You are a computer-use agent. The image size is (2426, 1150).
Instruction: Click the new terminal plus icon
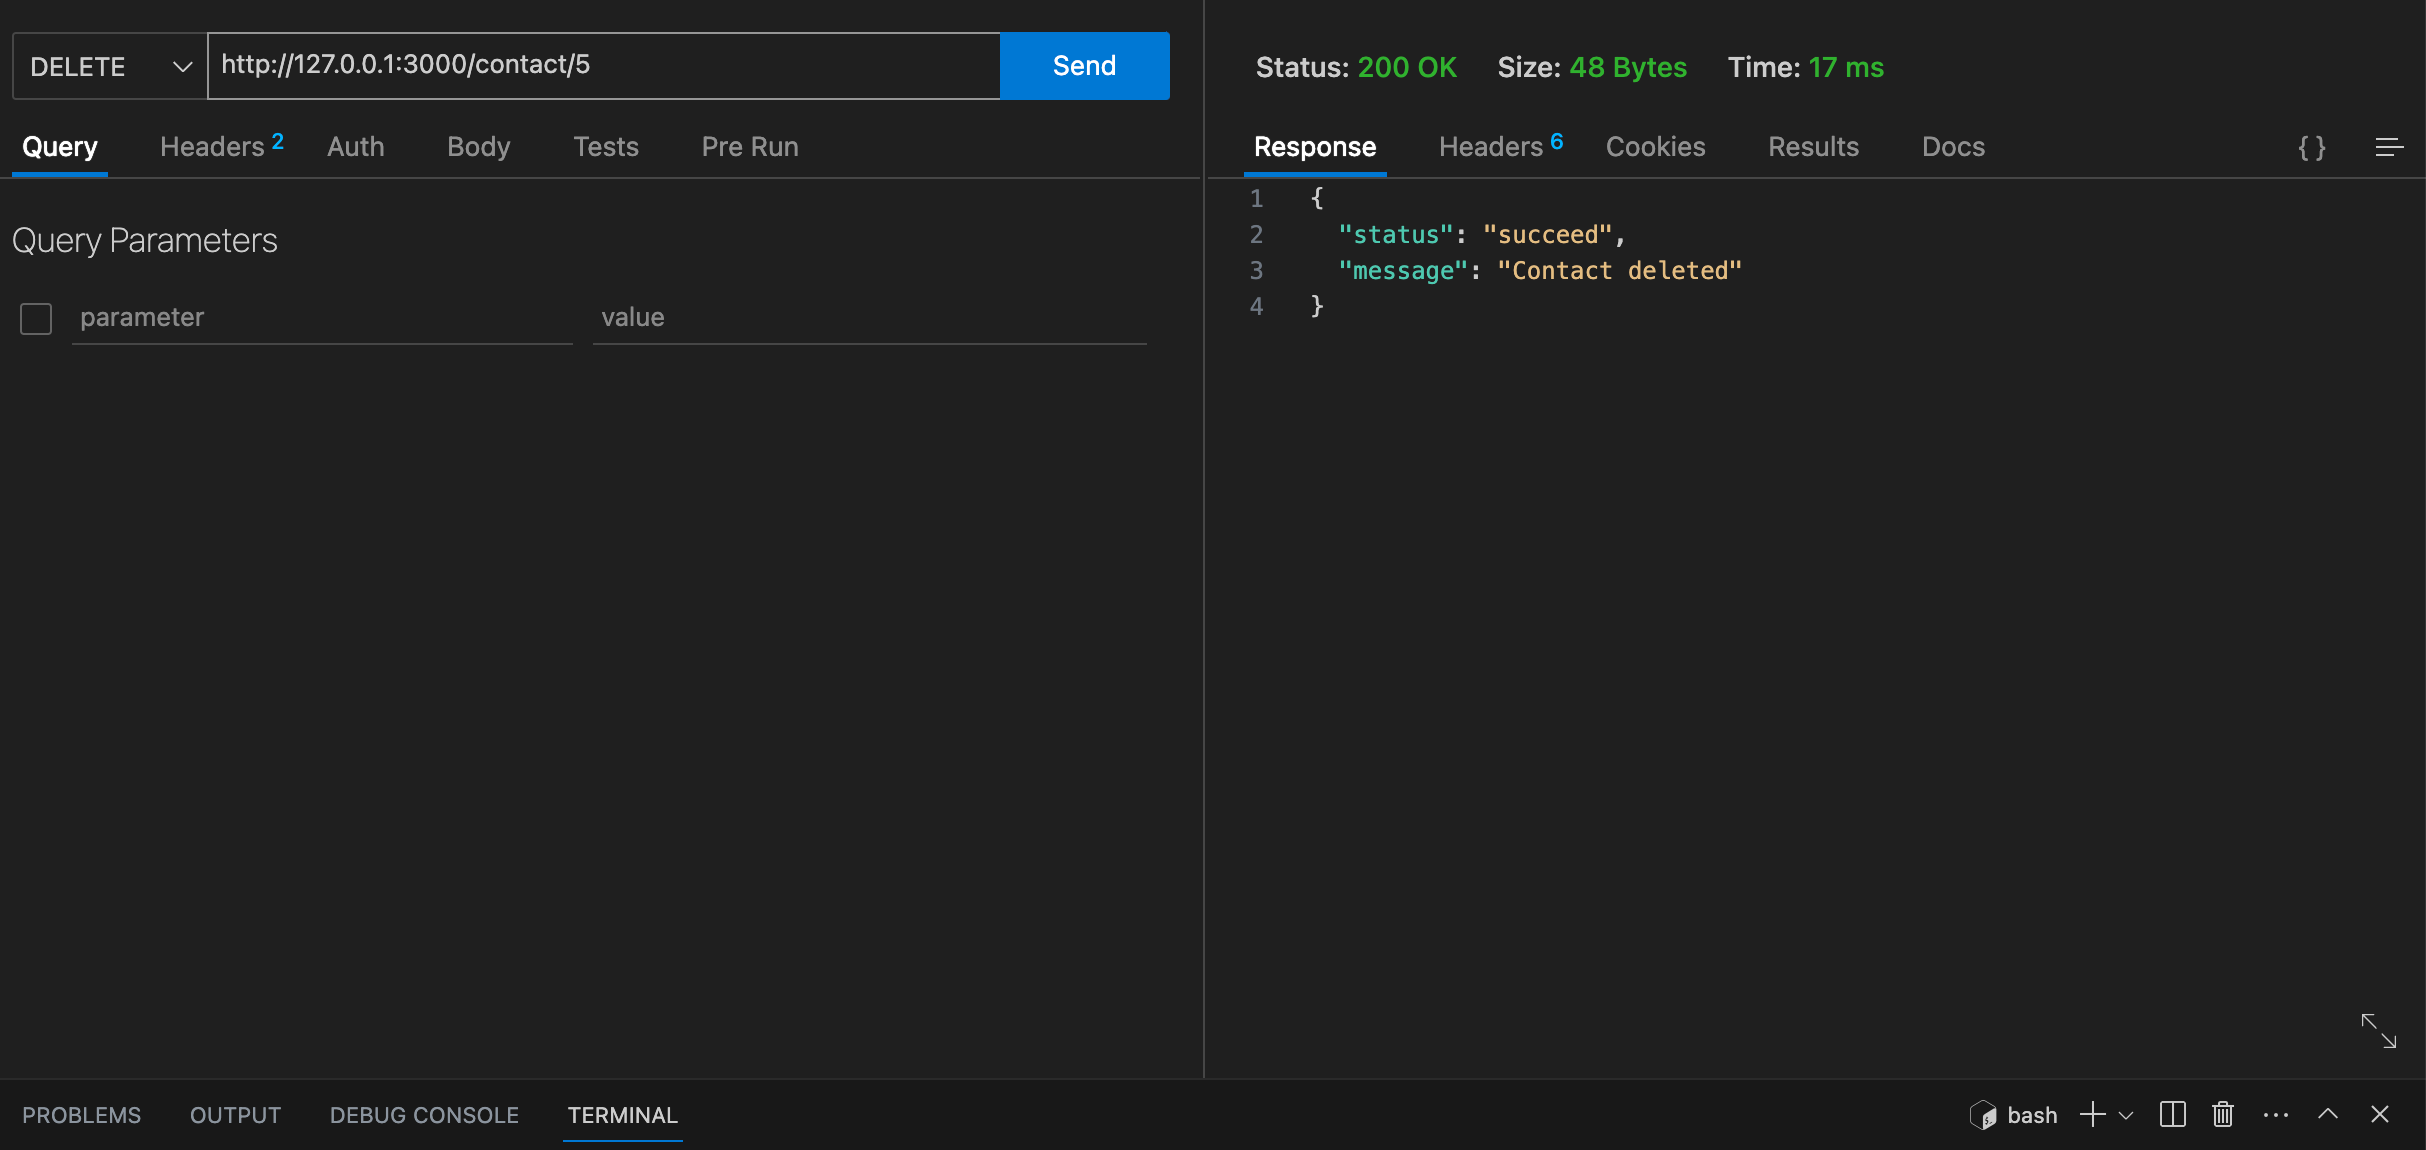2092,1114
